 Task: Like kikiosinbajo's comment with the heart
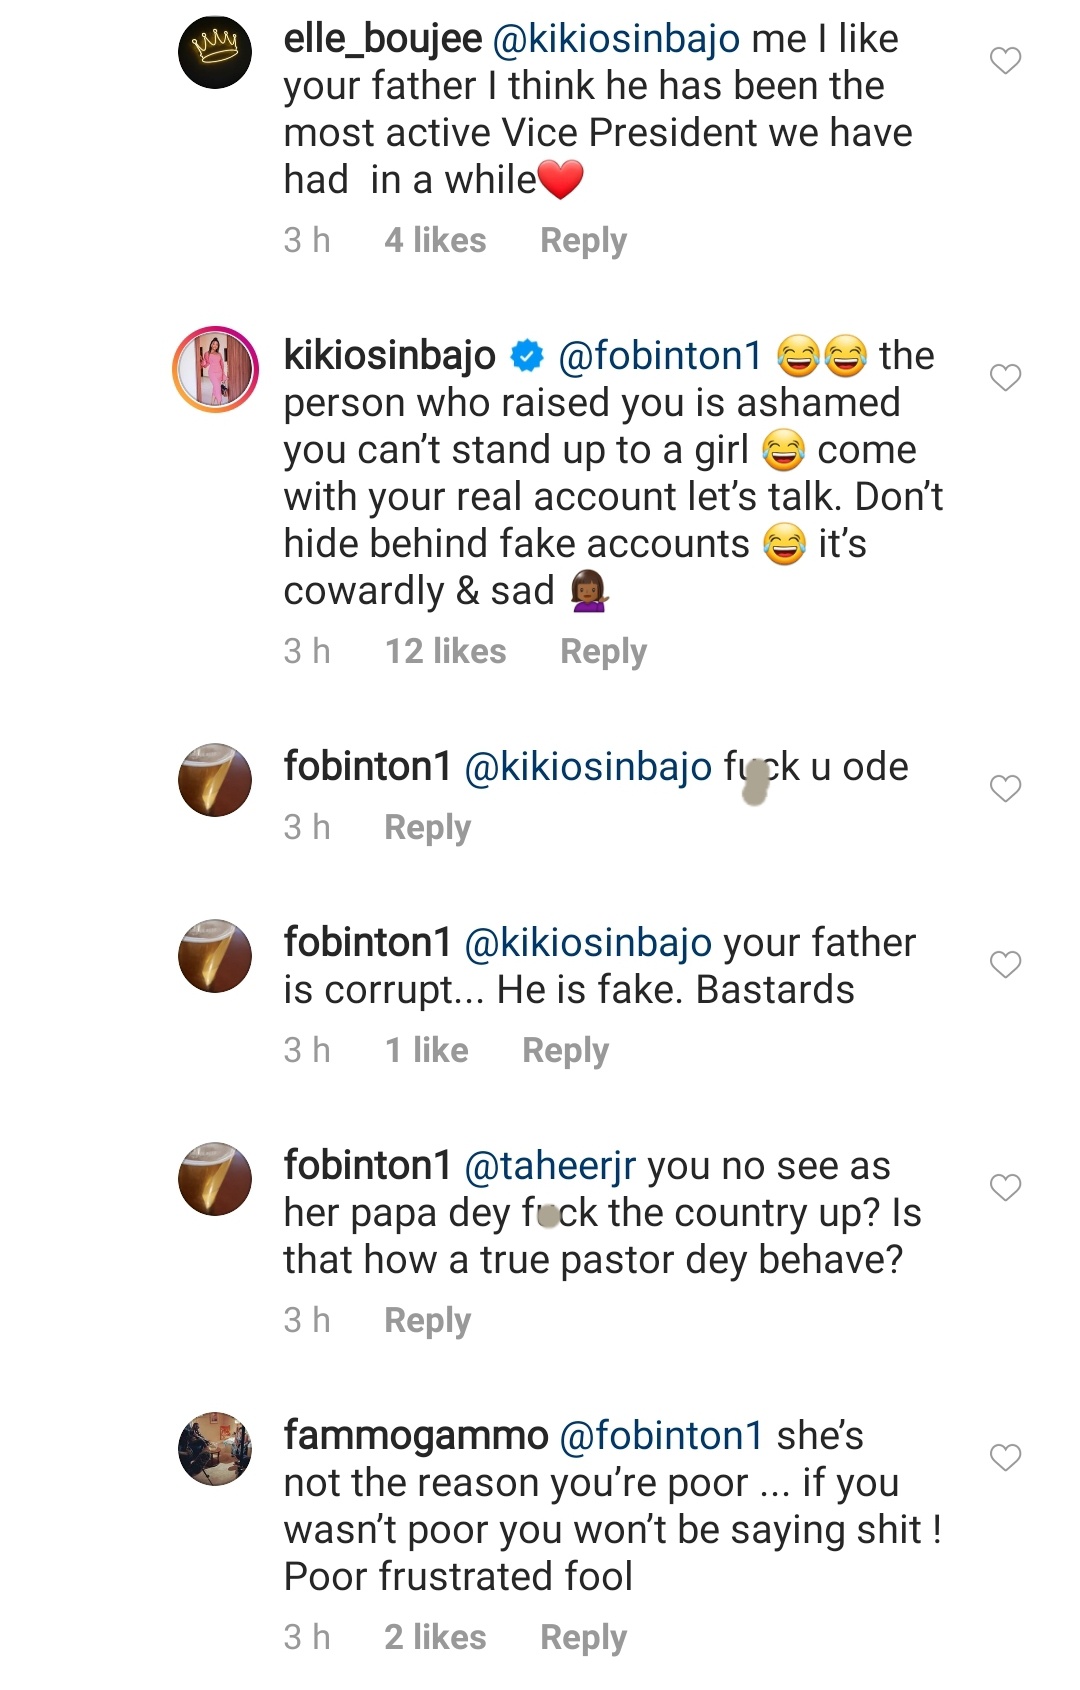click(x=1005, y=378)
